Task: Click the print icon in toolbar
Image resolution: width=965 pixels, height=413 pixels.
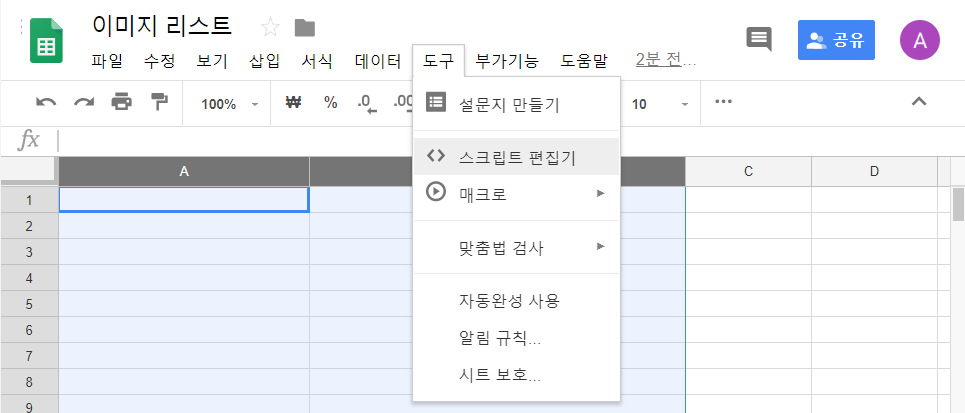Action: [121, 103]
